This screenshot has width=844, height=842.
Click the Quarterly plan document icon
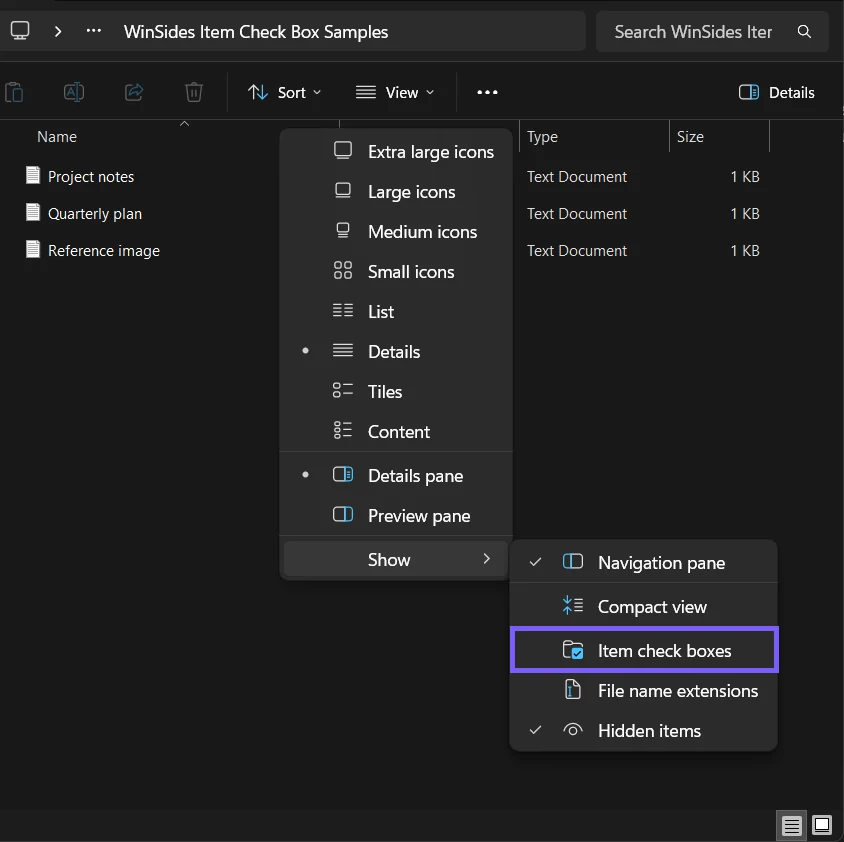[x=33, y=212]
